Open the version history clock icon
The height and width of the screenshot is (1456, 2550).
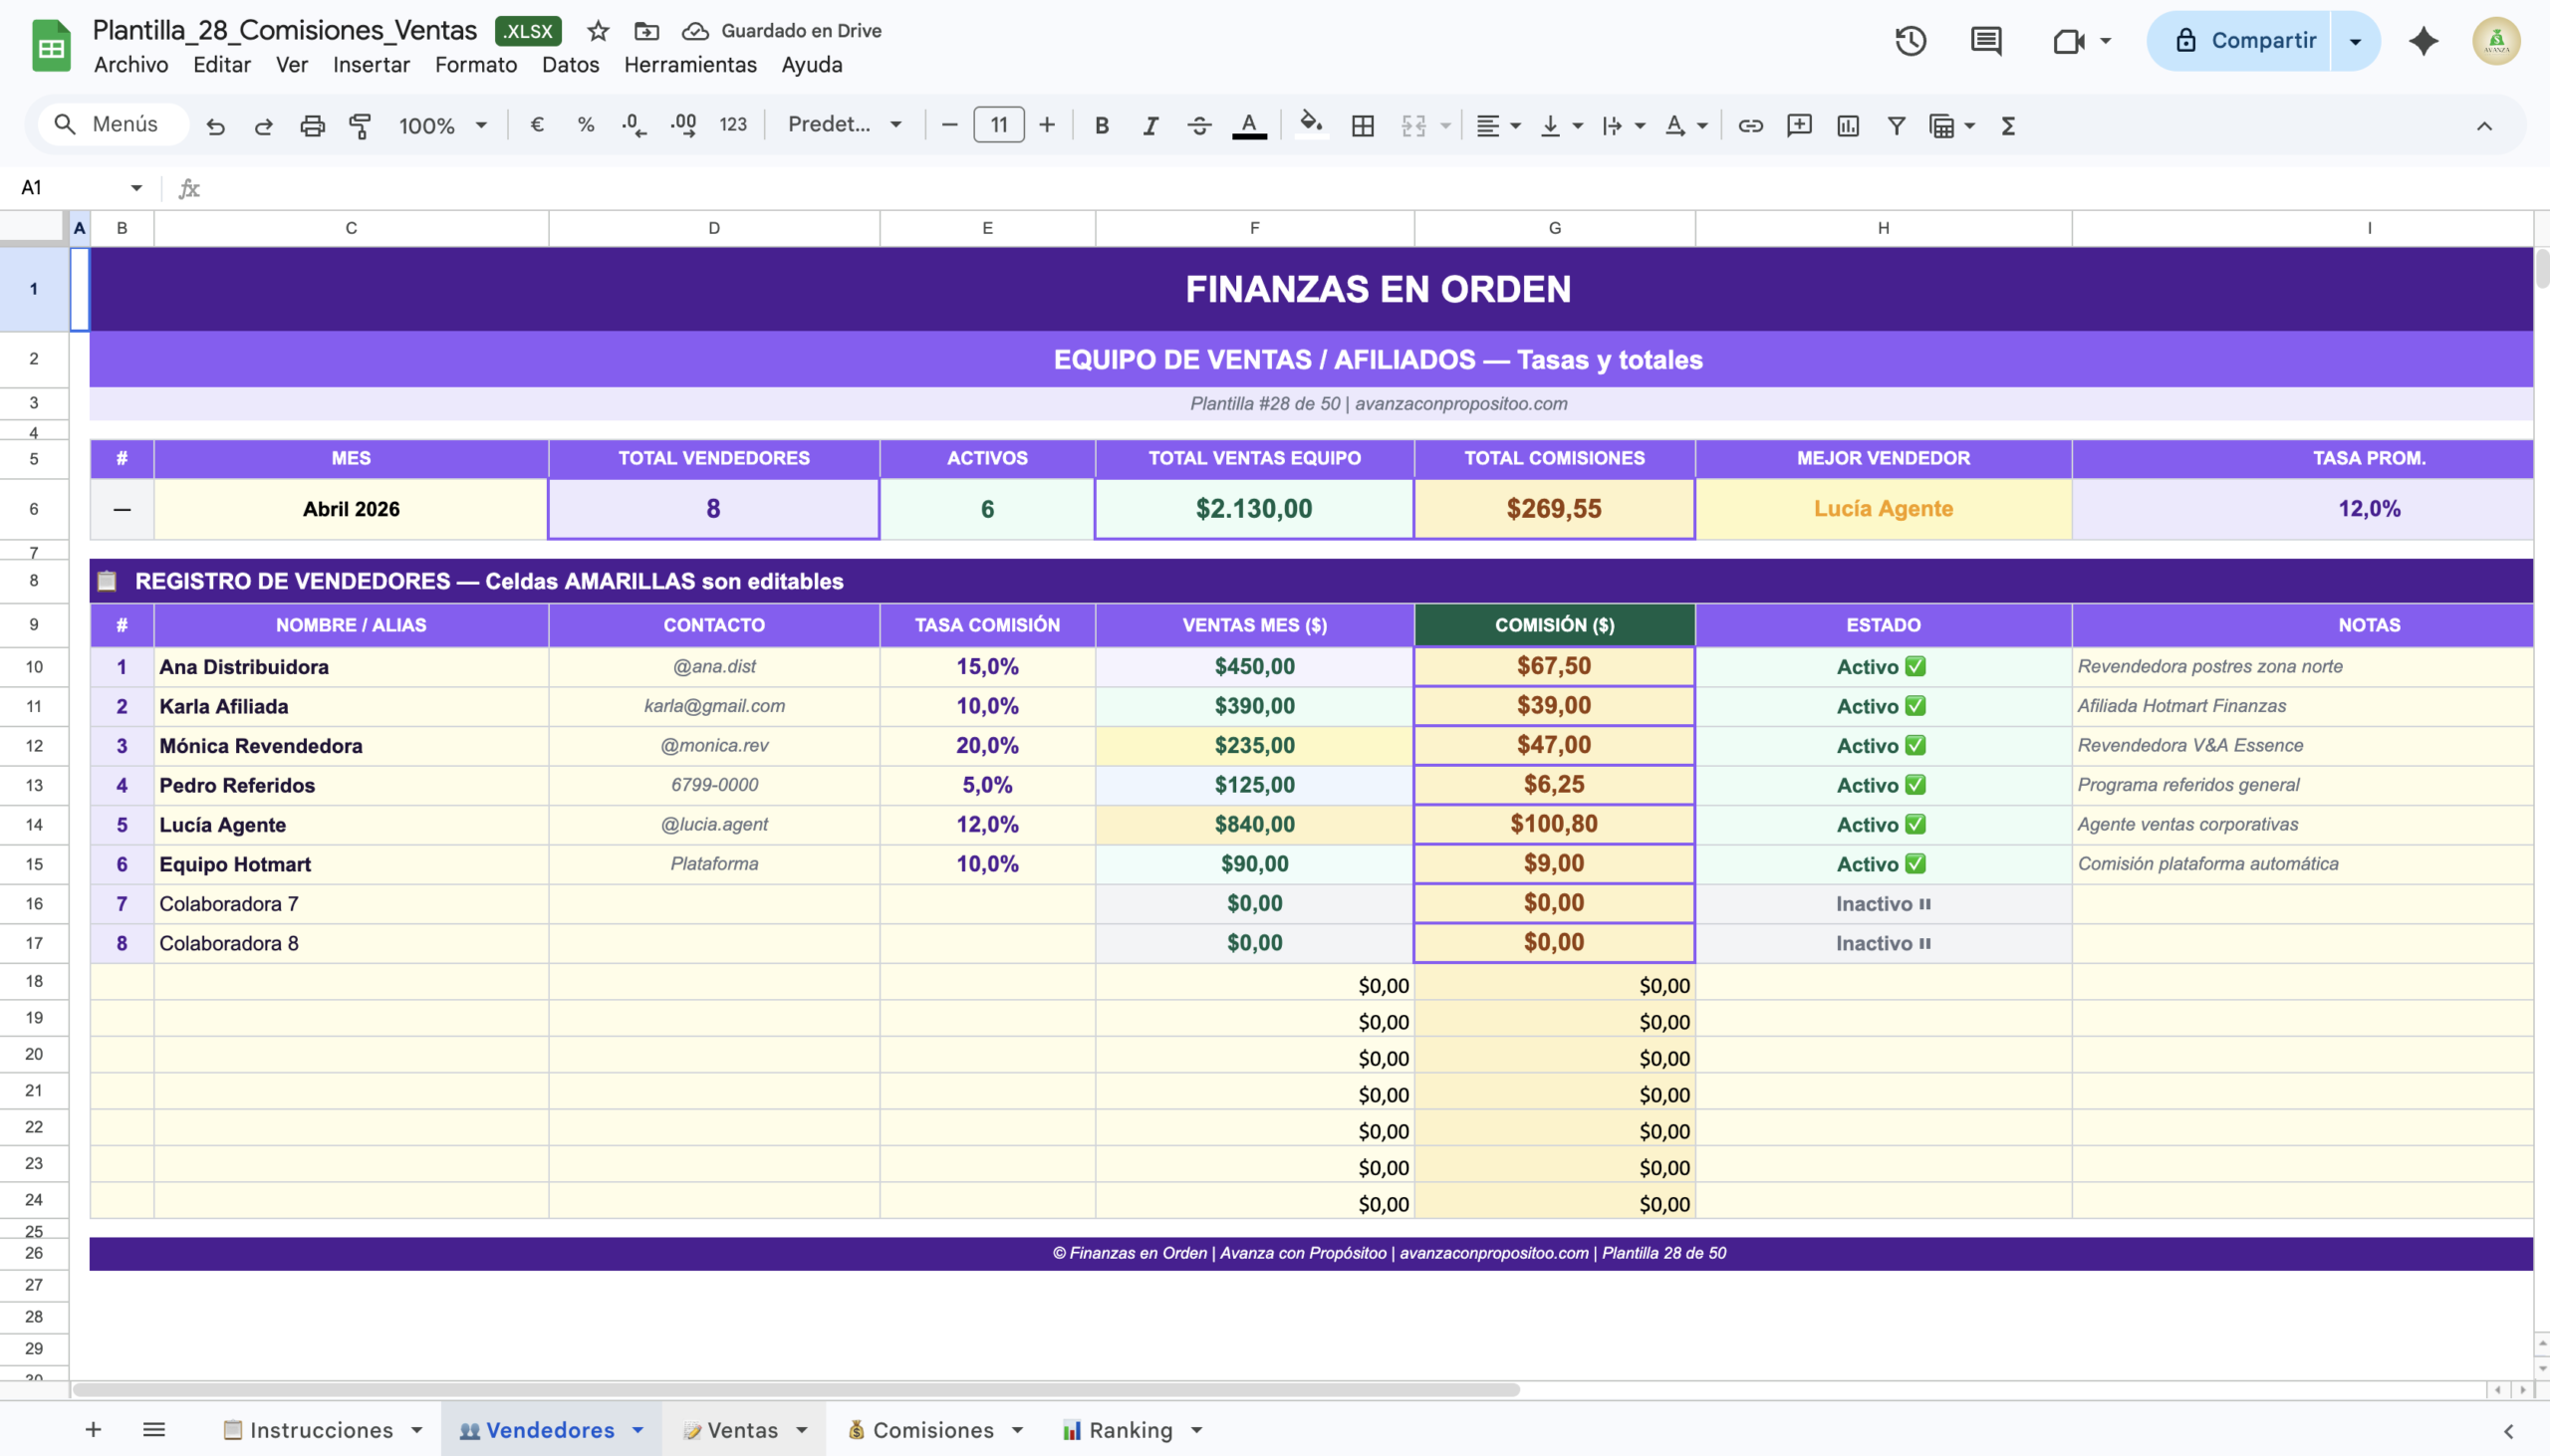[1910, 41]
